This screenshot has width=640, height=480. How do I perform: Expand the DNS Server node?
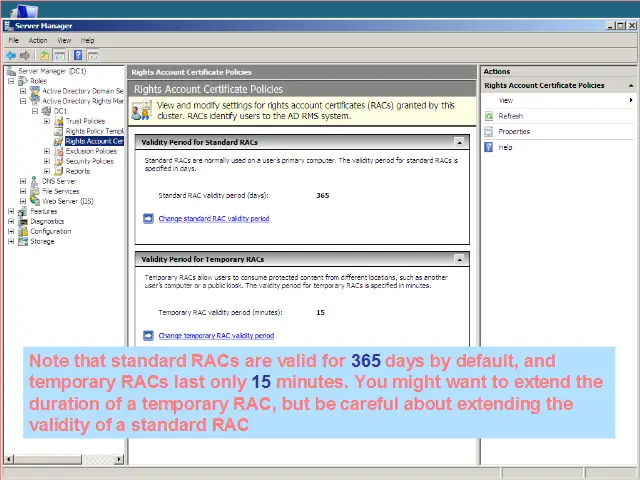tap(23, 181)
